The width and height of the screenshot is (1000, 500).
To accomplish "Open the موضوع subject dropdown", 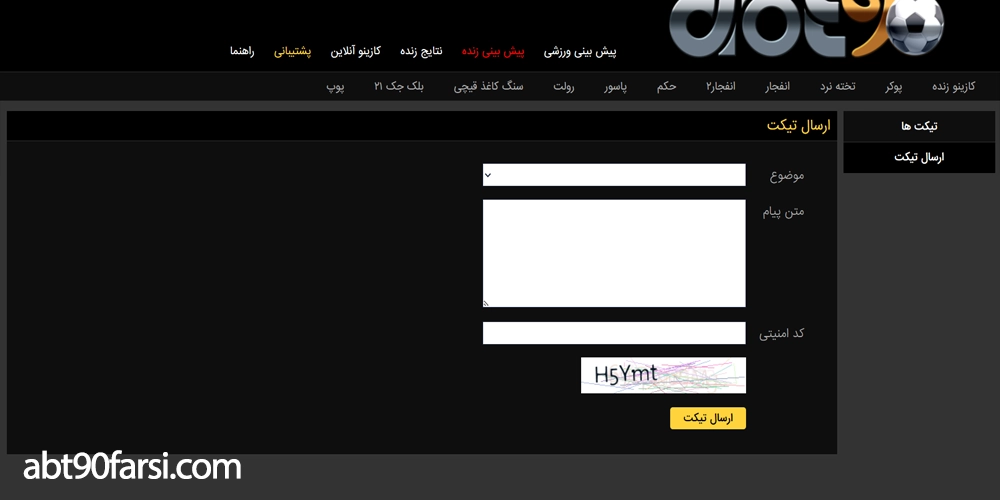I will 614,175.
